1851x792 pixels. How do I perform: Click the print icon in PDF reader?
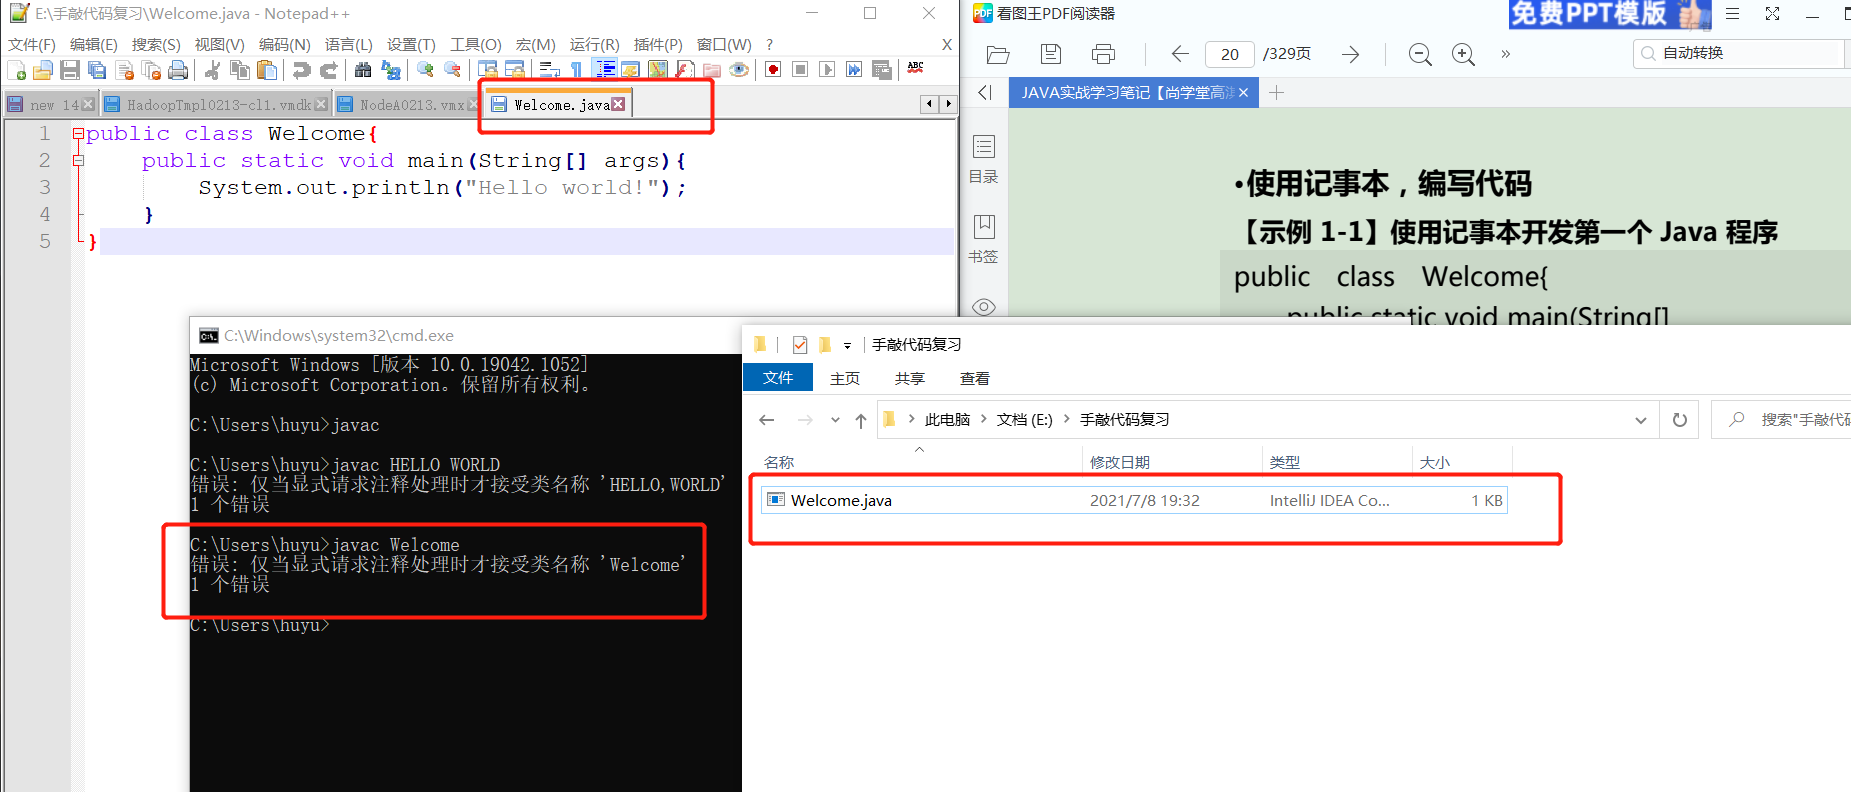[1103, 54]
